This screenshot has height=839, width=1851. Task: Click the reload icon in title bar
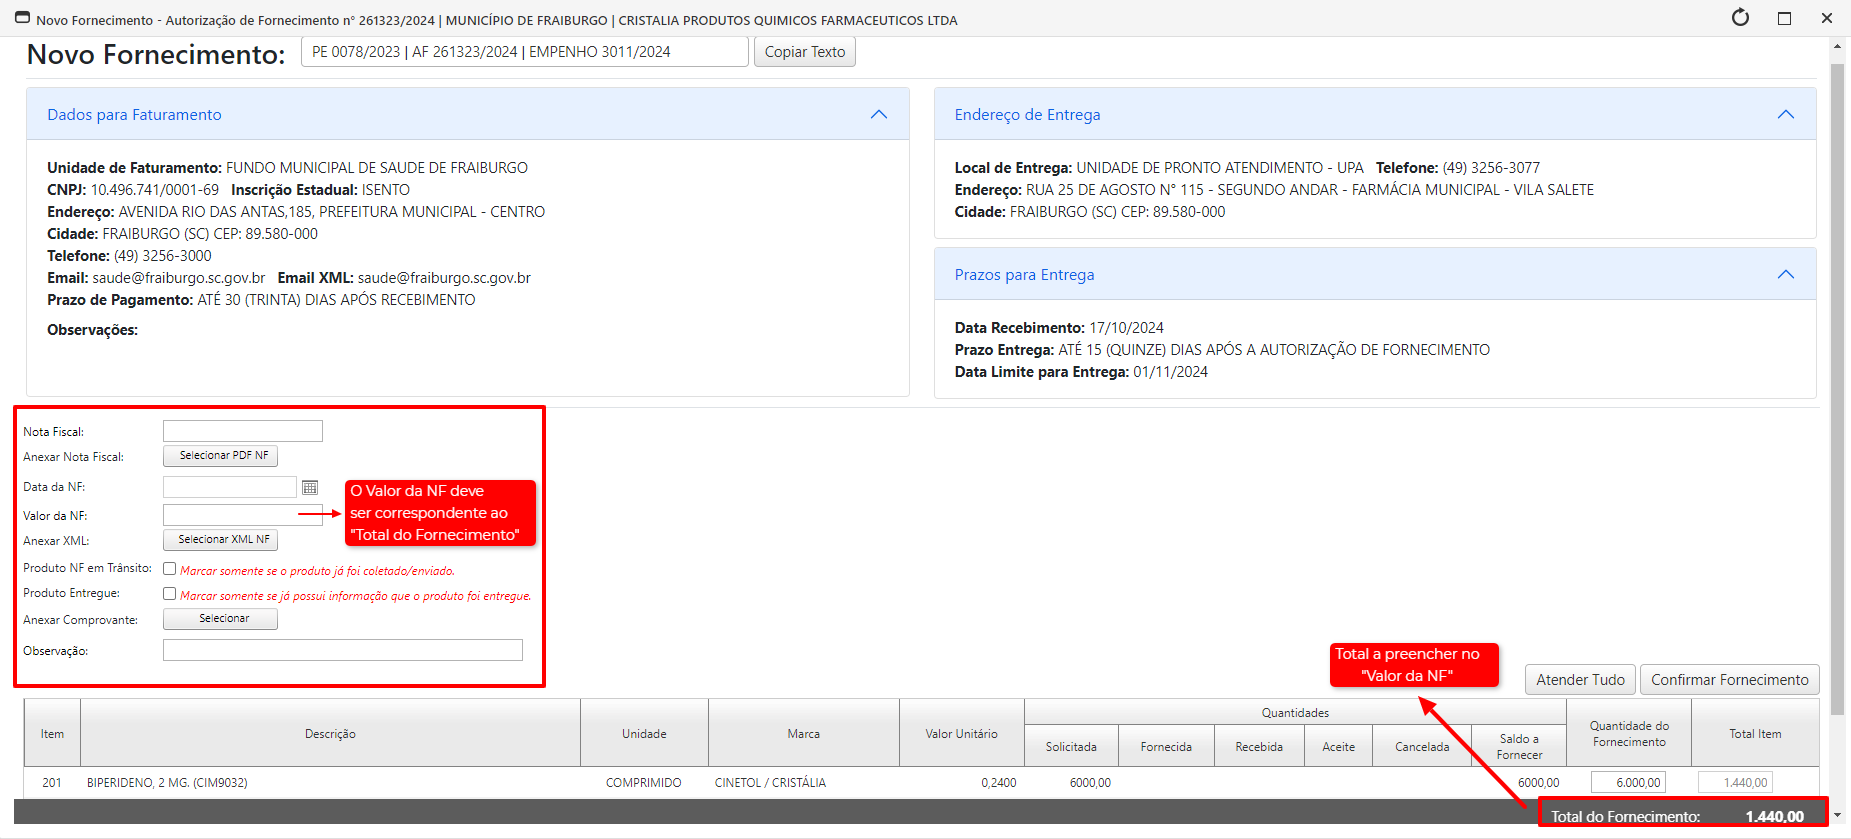pyautogui.click(x=1740, y=18)
